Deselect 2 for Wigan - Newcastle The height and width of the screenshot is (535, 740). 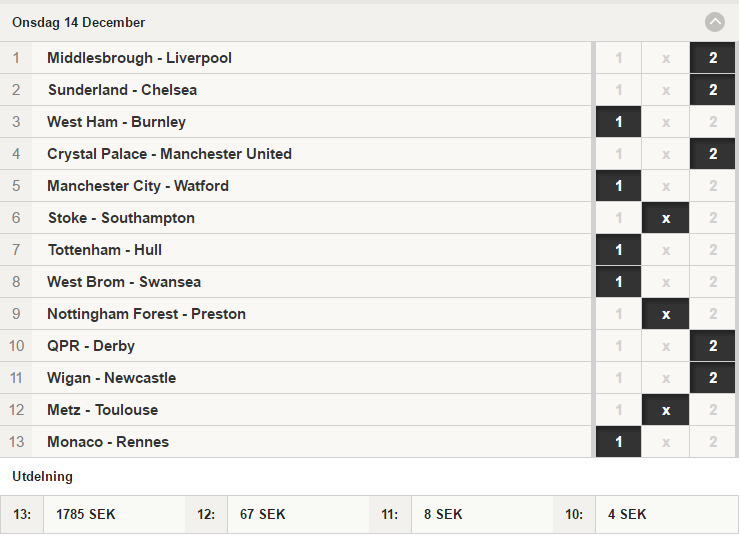pos(713,378)
